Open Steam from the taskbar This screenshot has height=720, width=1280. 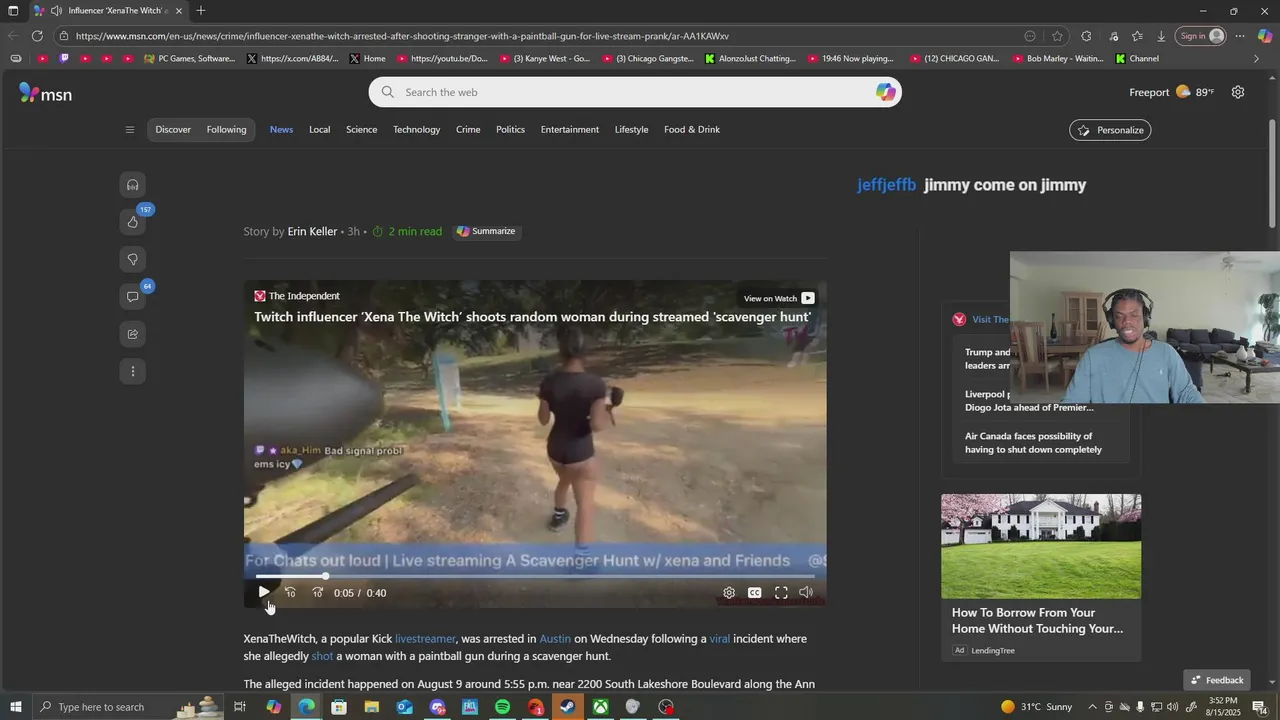(567, 707)
